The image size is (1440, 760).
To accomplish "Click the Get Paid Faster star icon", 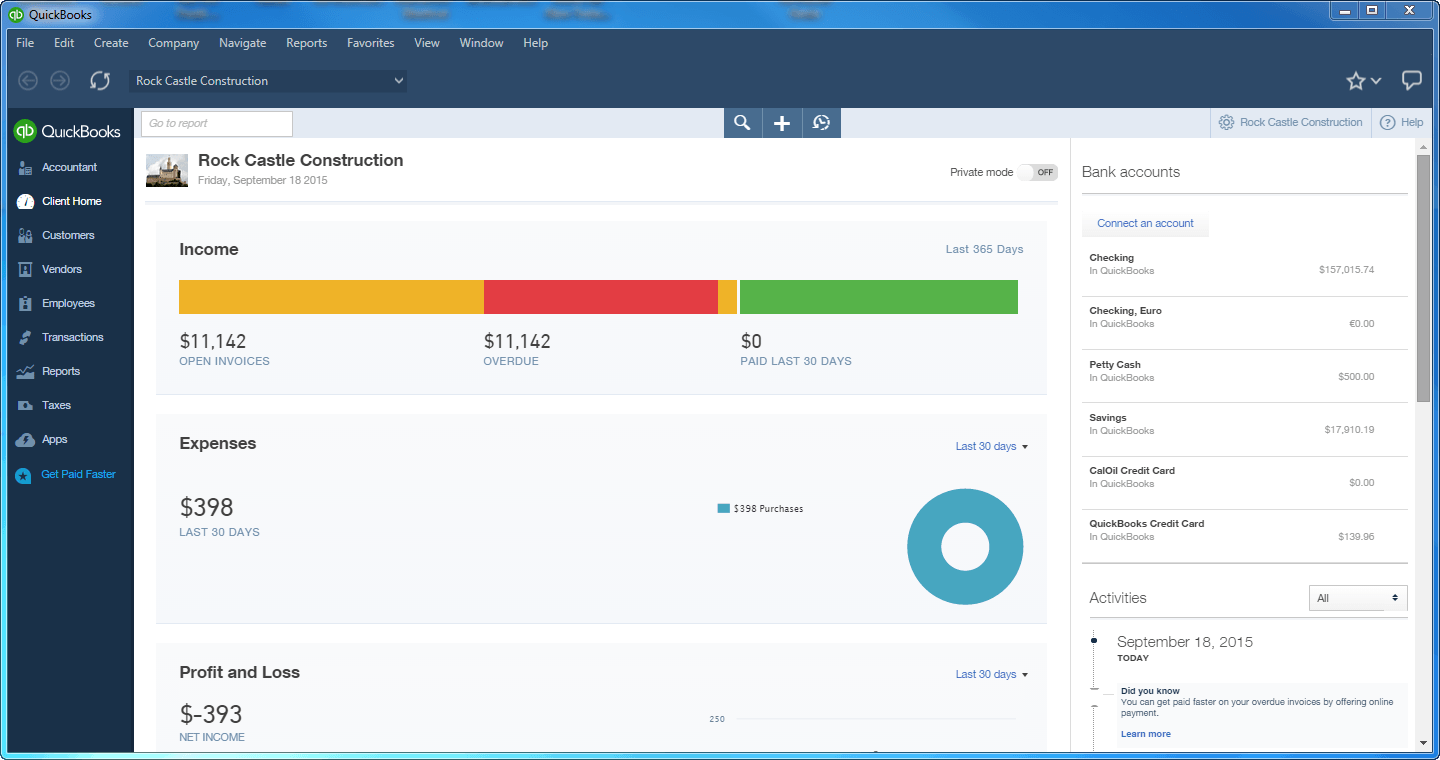I will (24, 475).
